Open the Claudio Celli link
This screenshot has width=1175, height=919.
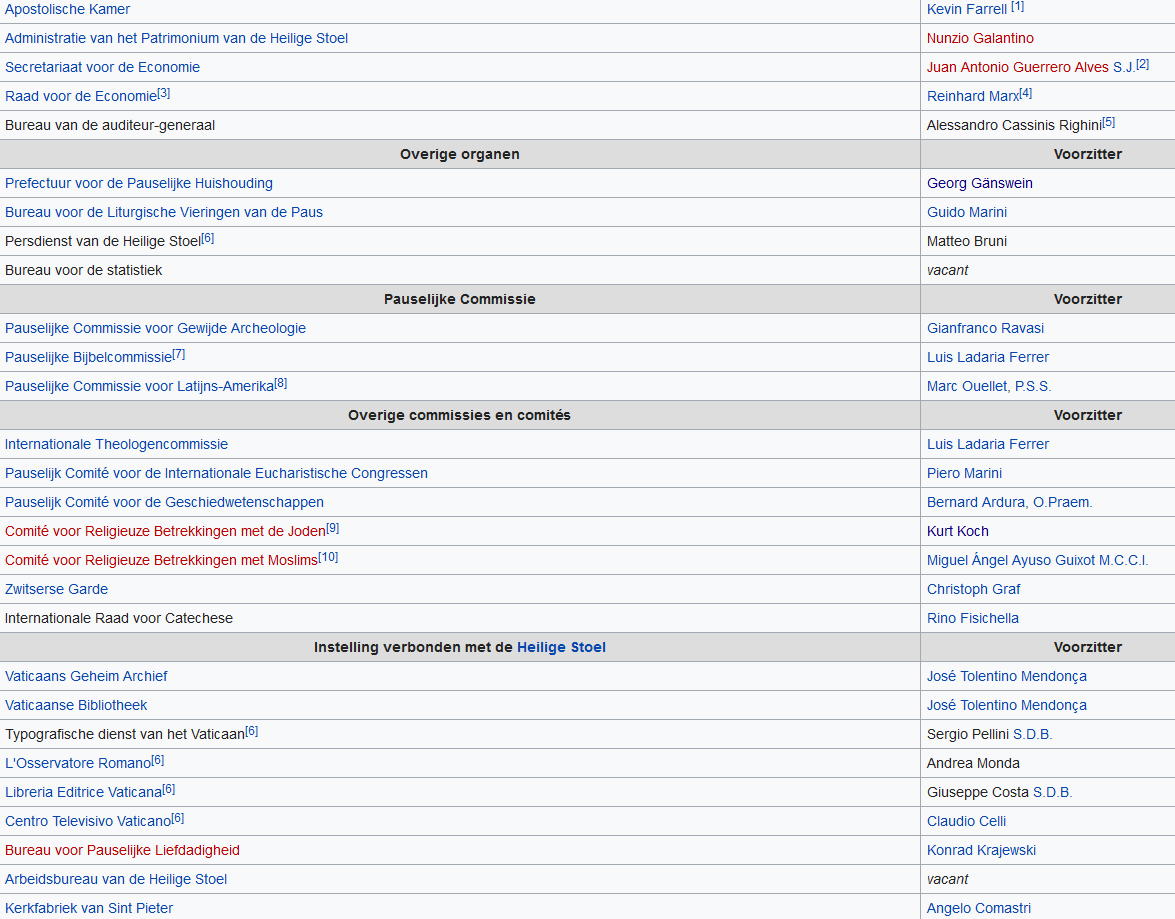[967, 822]
